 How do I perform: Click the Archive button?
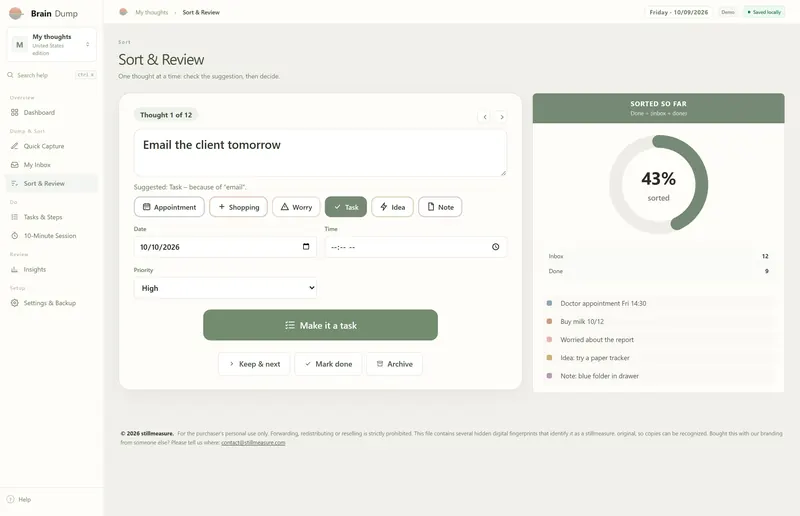pyautogui.click(x=394, y=364)
